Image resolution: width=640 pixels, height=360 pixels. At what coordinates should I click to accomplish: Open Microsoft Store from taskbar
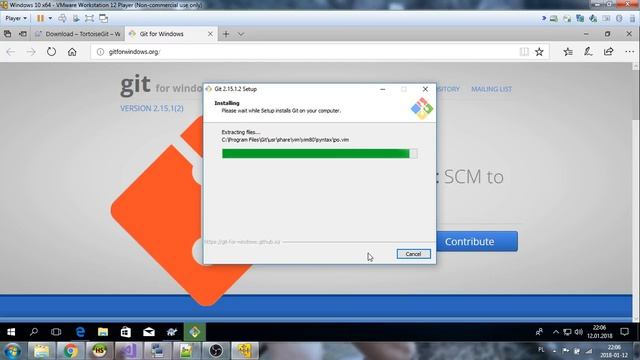(126, 332)
